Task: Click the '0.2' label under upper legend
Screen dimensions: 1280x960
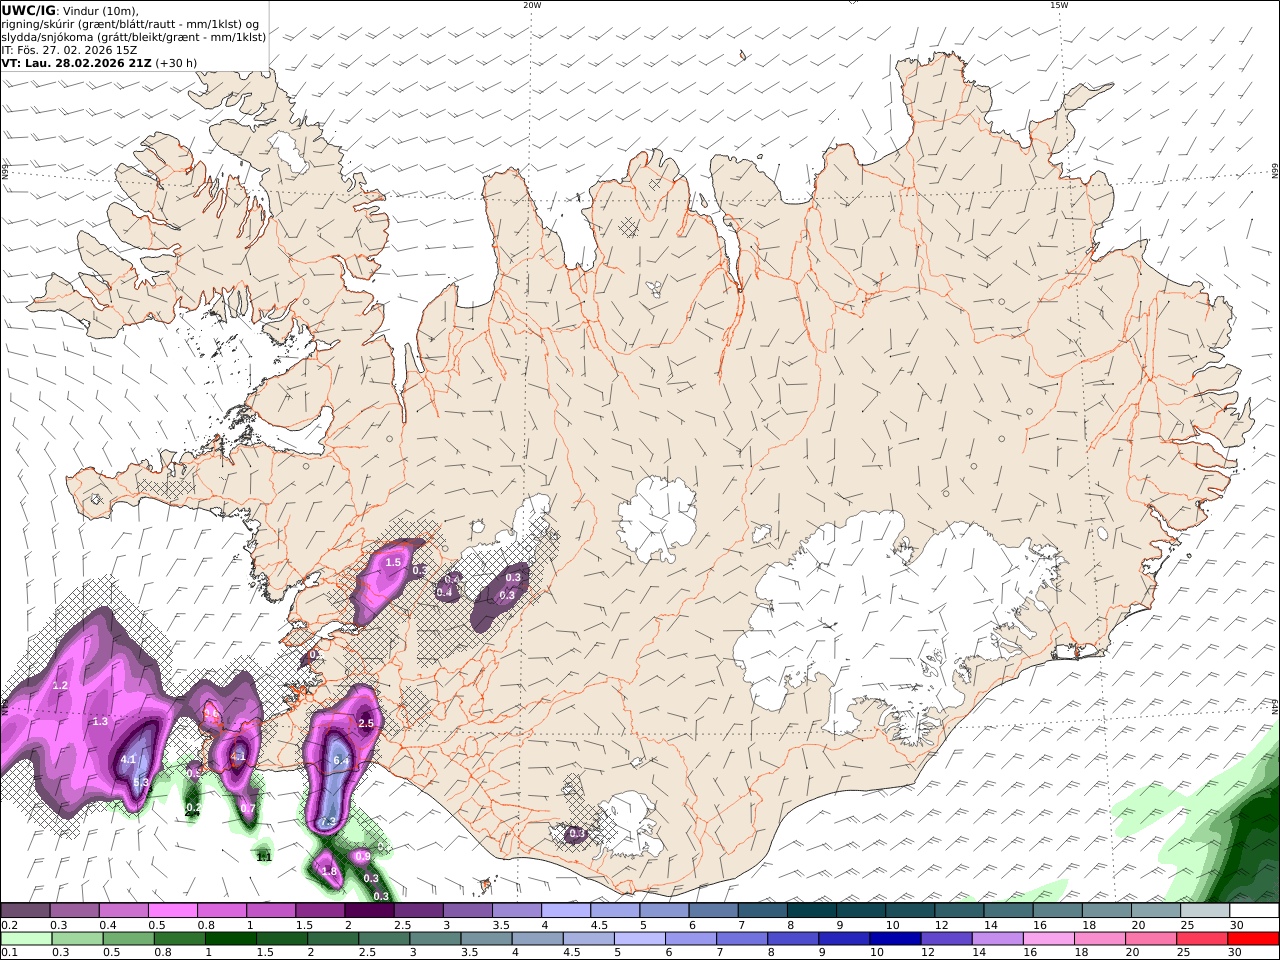Action: pos(8,925)
